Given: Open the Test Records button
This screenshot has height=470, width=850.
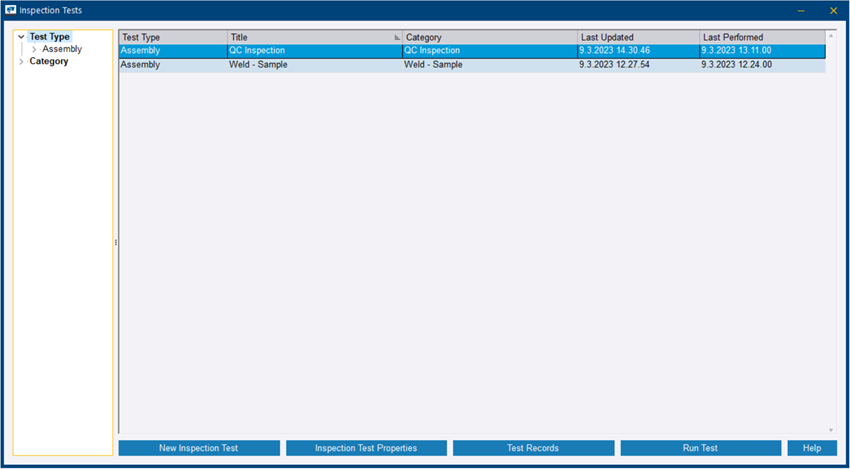Looking at the screenshot, I should (533, 448).
